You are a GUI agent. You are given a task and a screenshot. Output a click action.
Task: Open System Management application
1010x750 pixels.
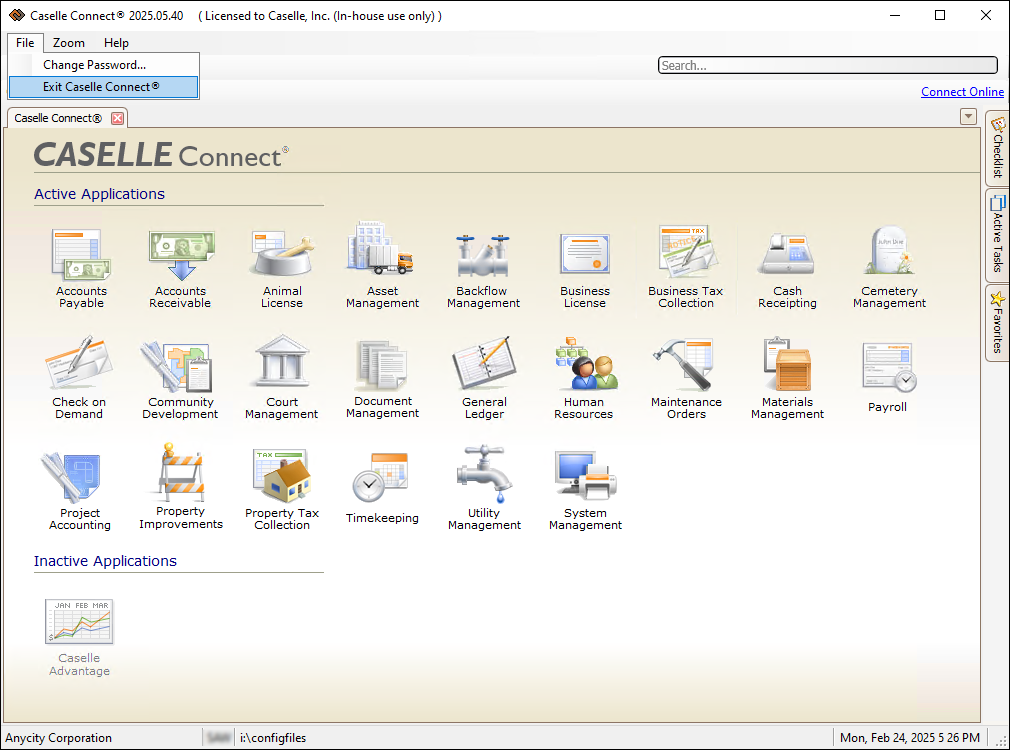pyautogui.click(x=585, y=490)
